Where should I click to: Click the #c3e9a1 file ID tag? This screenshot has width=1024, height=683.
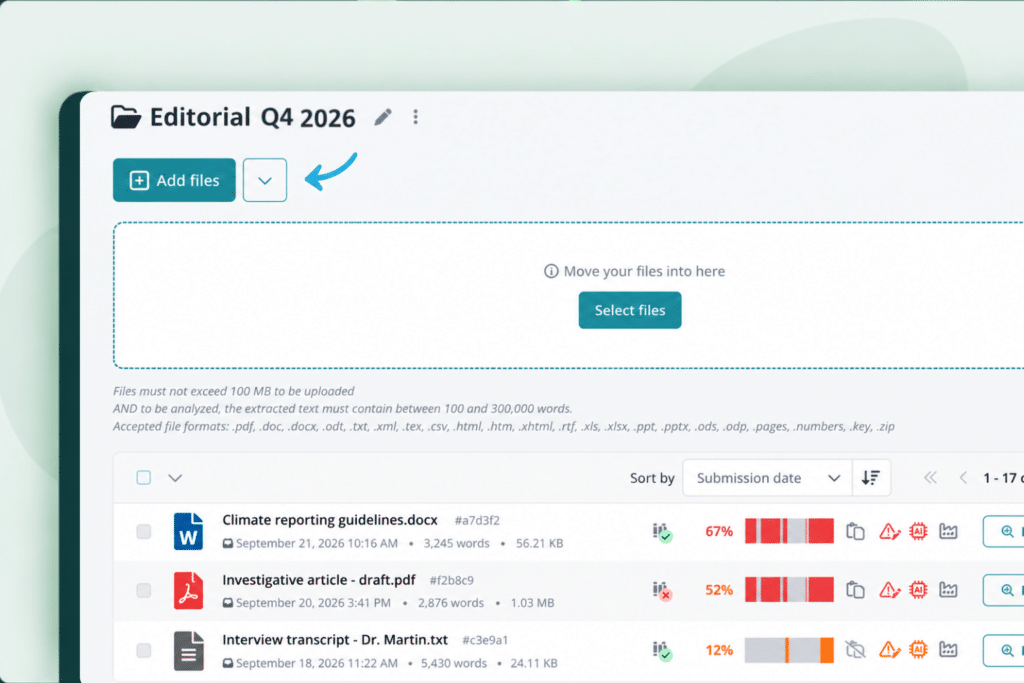(485, 641)
